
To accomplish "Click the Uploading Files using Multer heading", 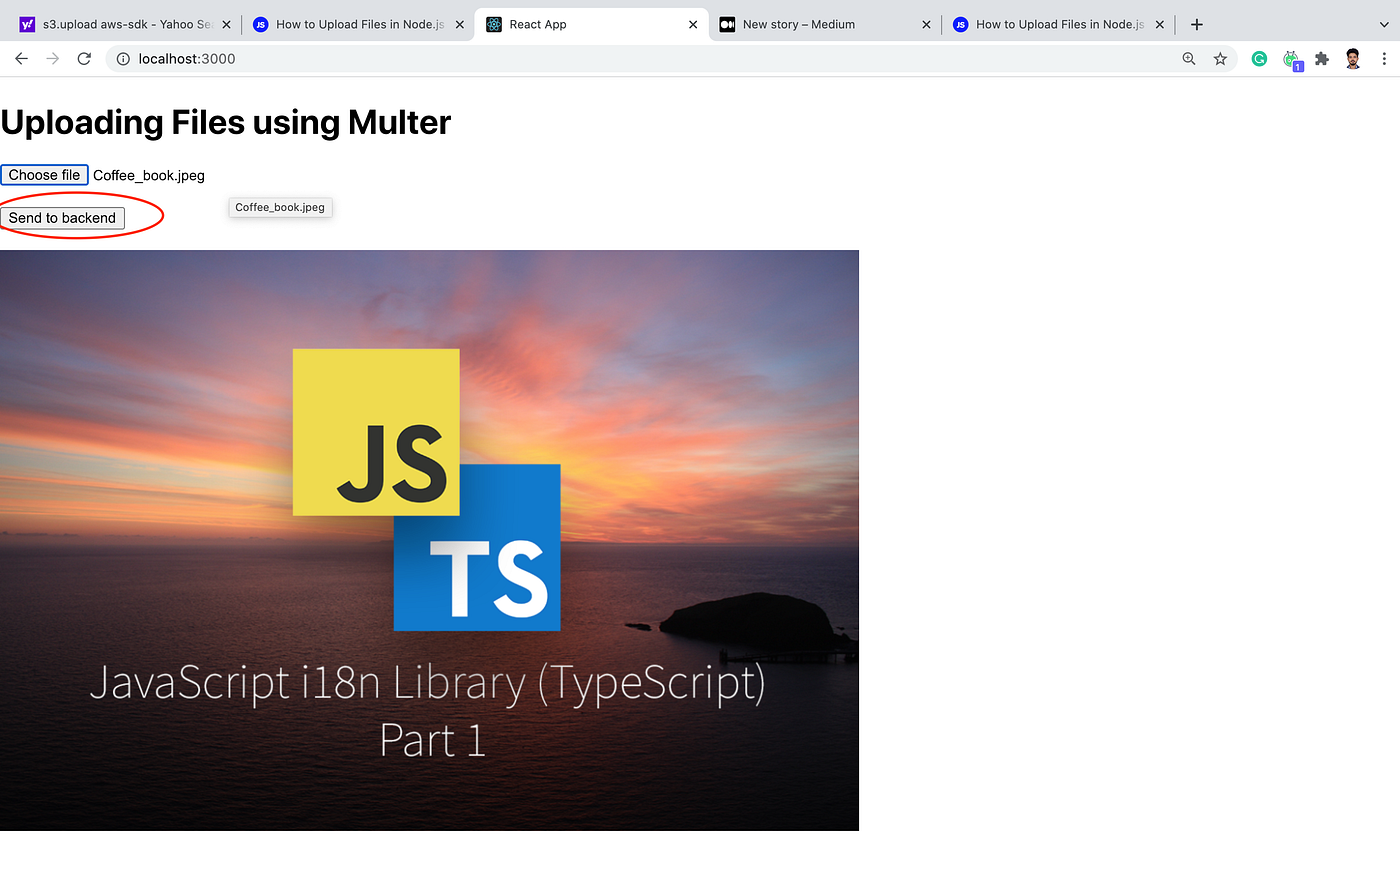I will (x=226, y=122).
